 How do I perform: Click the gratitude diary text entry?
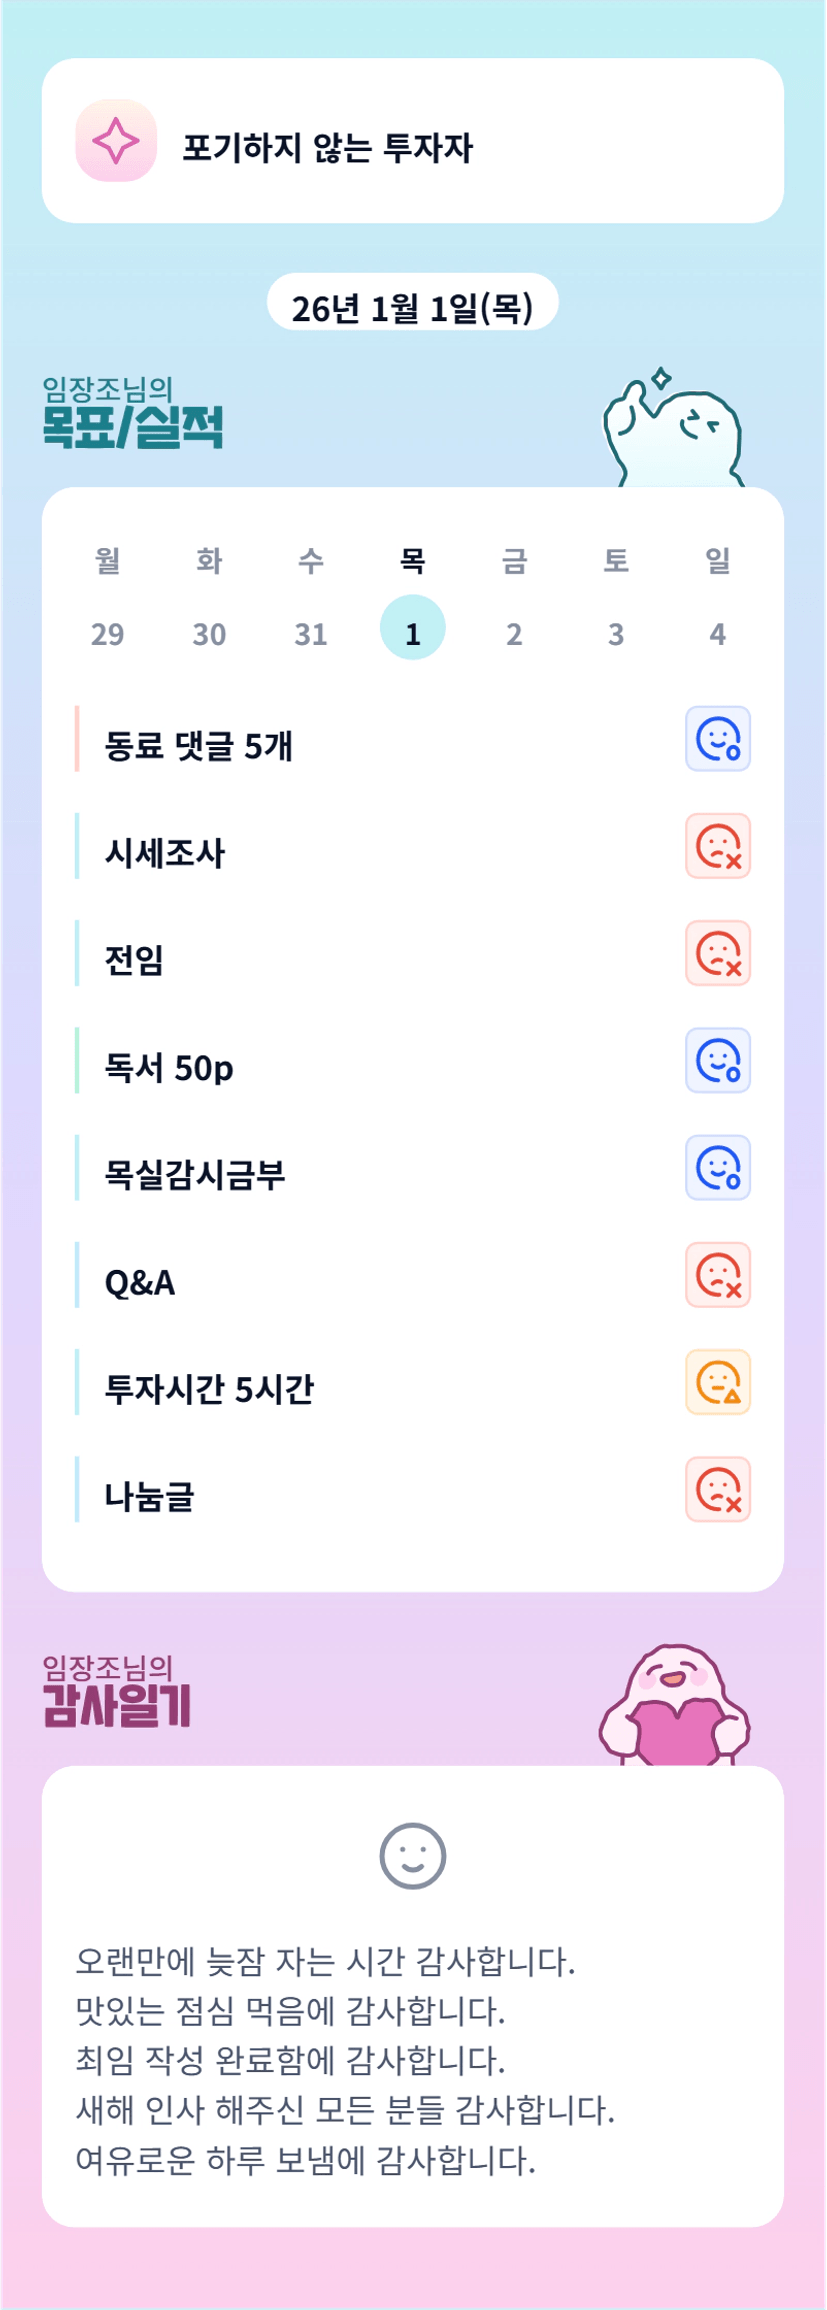[345, 2059]
